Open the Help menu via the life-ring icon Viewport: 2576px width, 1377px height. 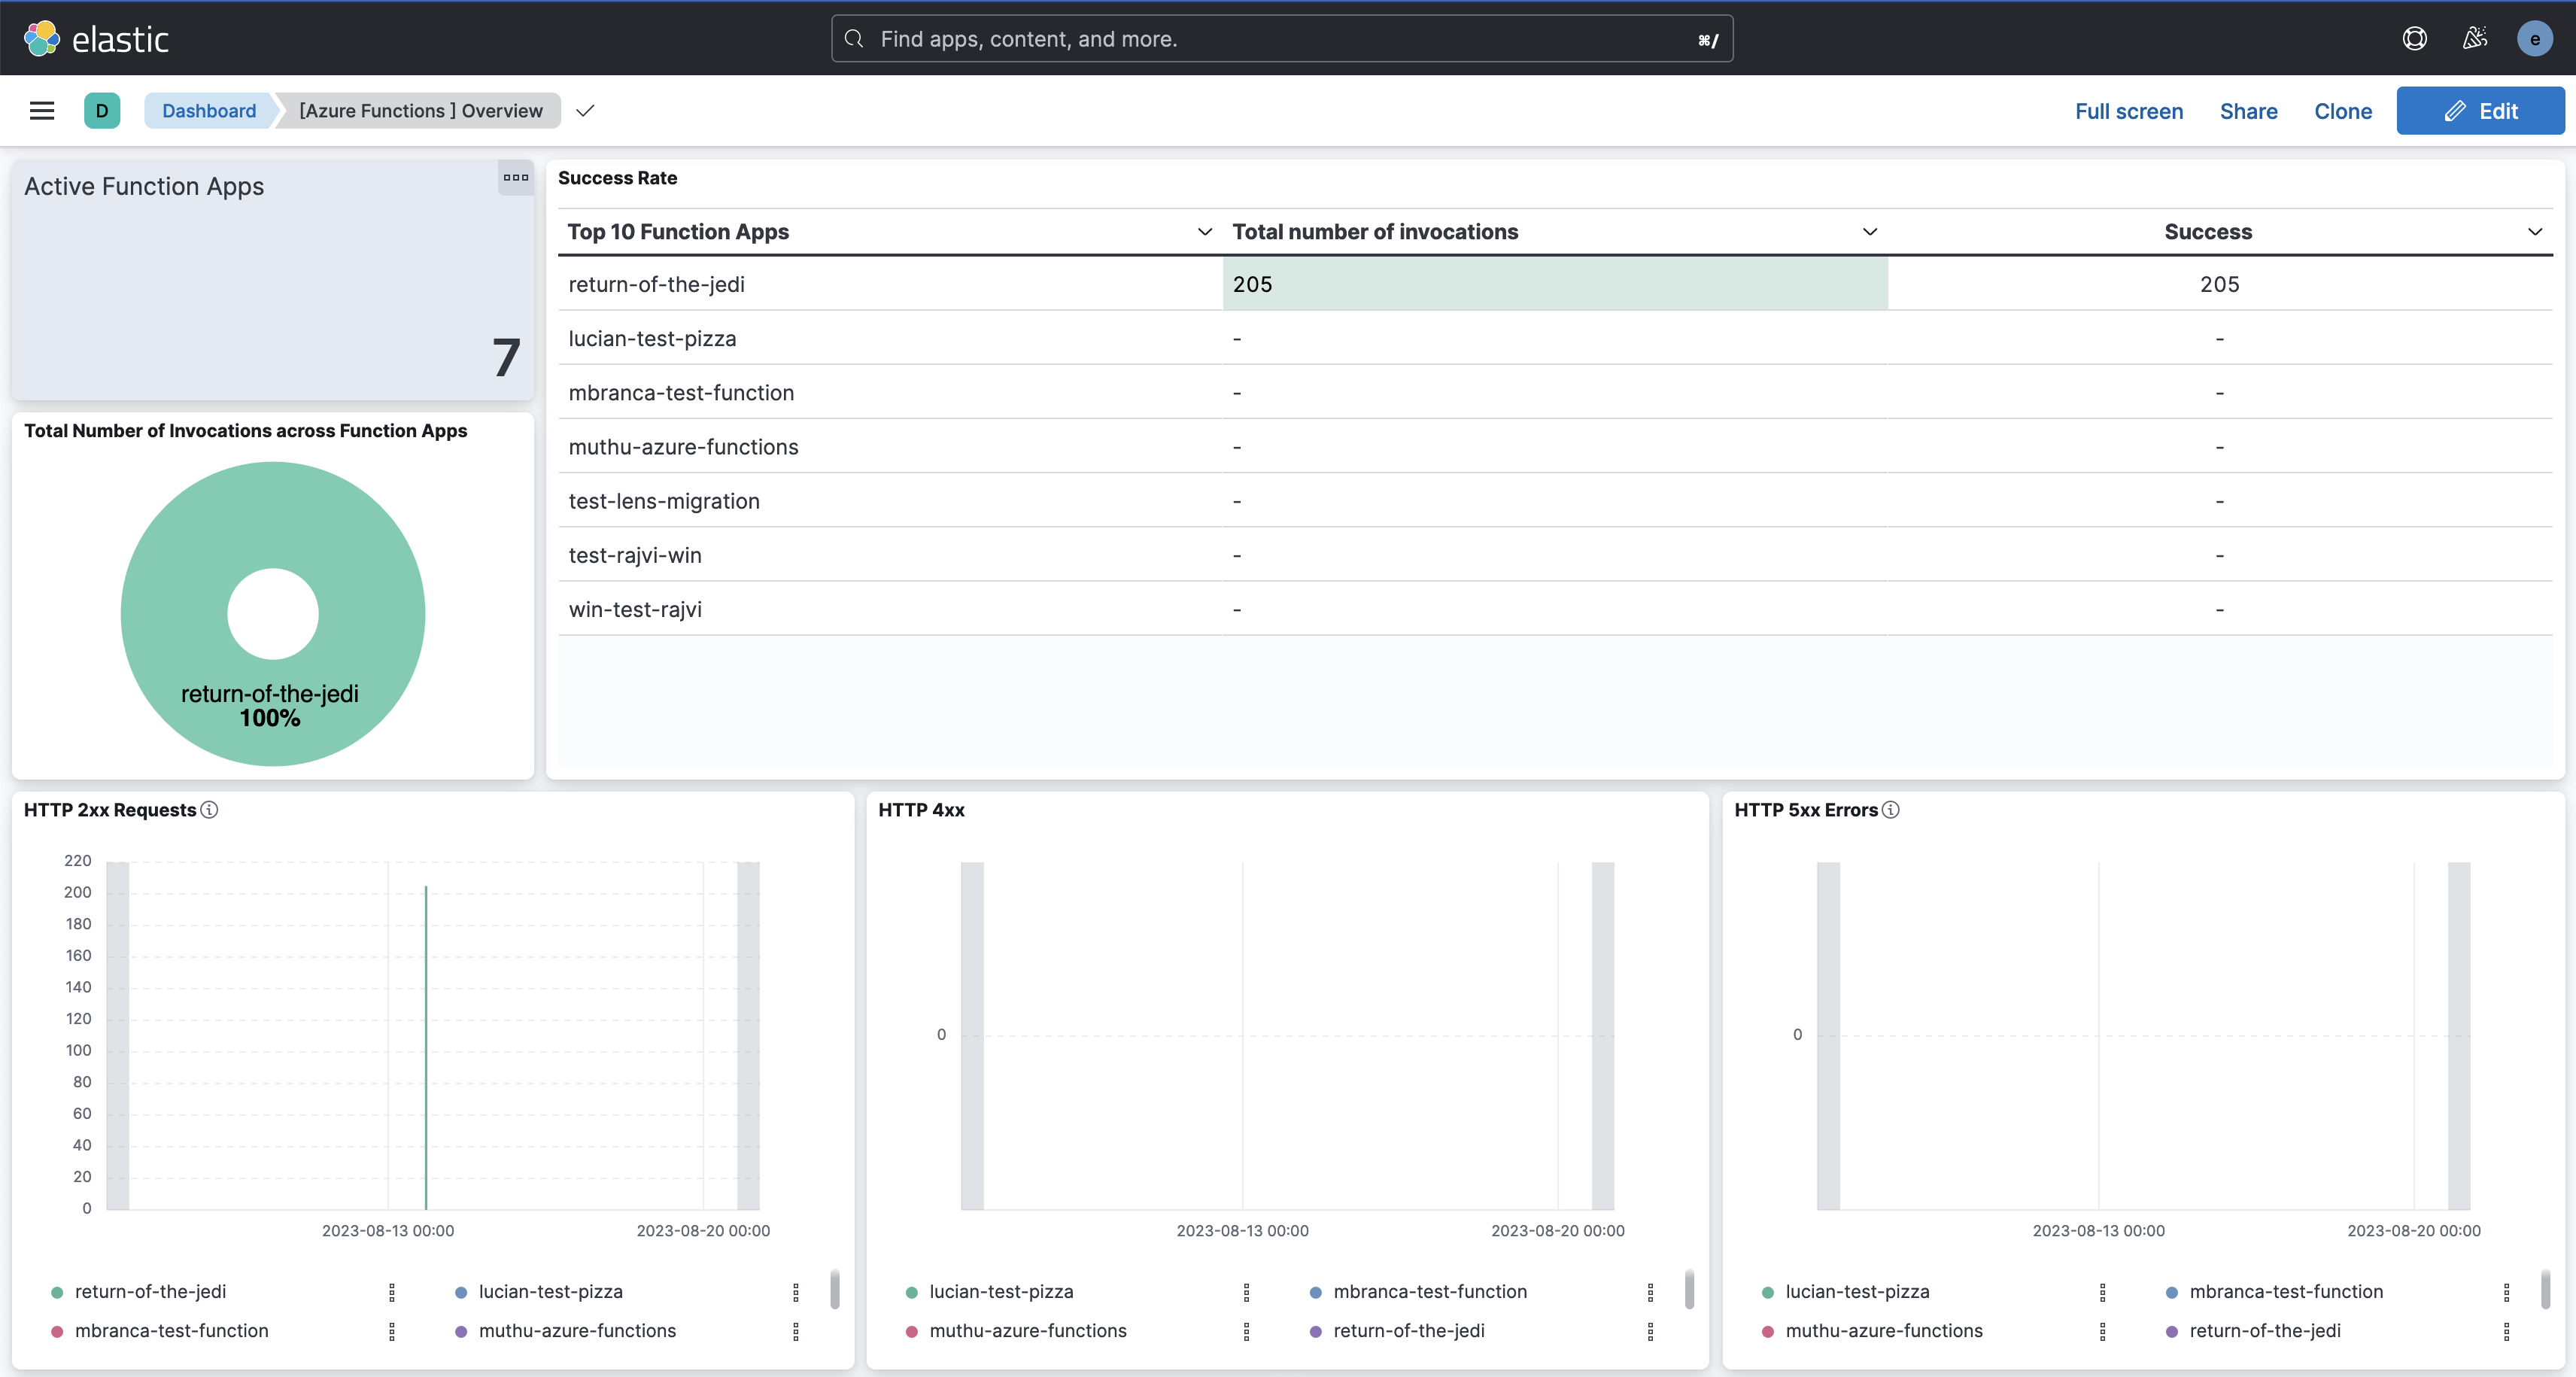(2415, 38)
